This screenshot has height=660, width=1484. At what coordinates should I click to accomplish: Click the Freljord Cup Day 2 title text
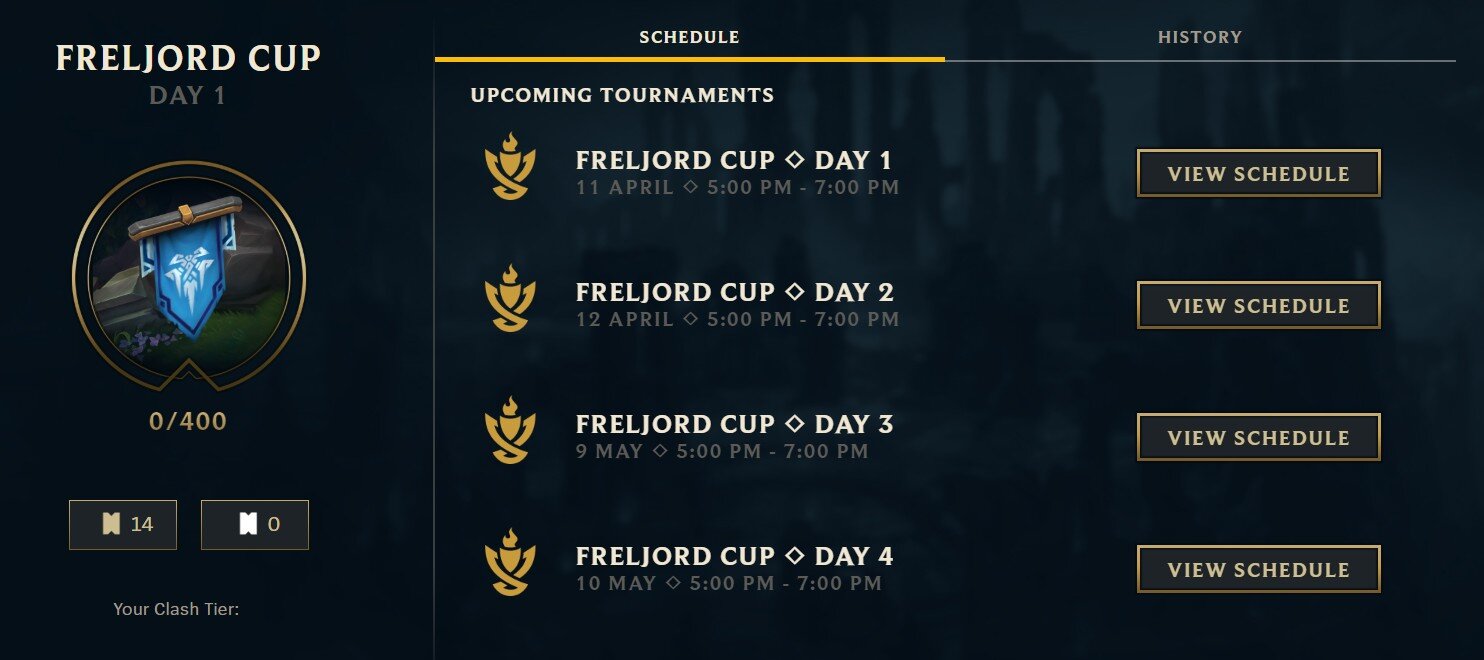click(x=734, y=292)
